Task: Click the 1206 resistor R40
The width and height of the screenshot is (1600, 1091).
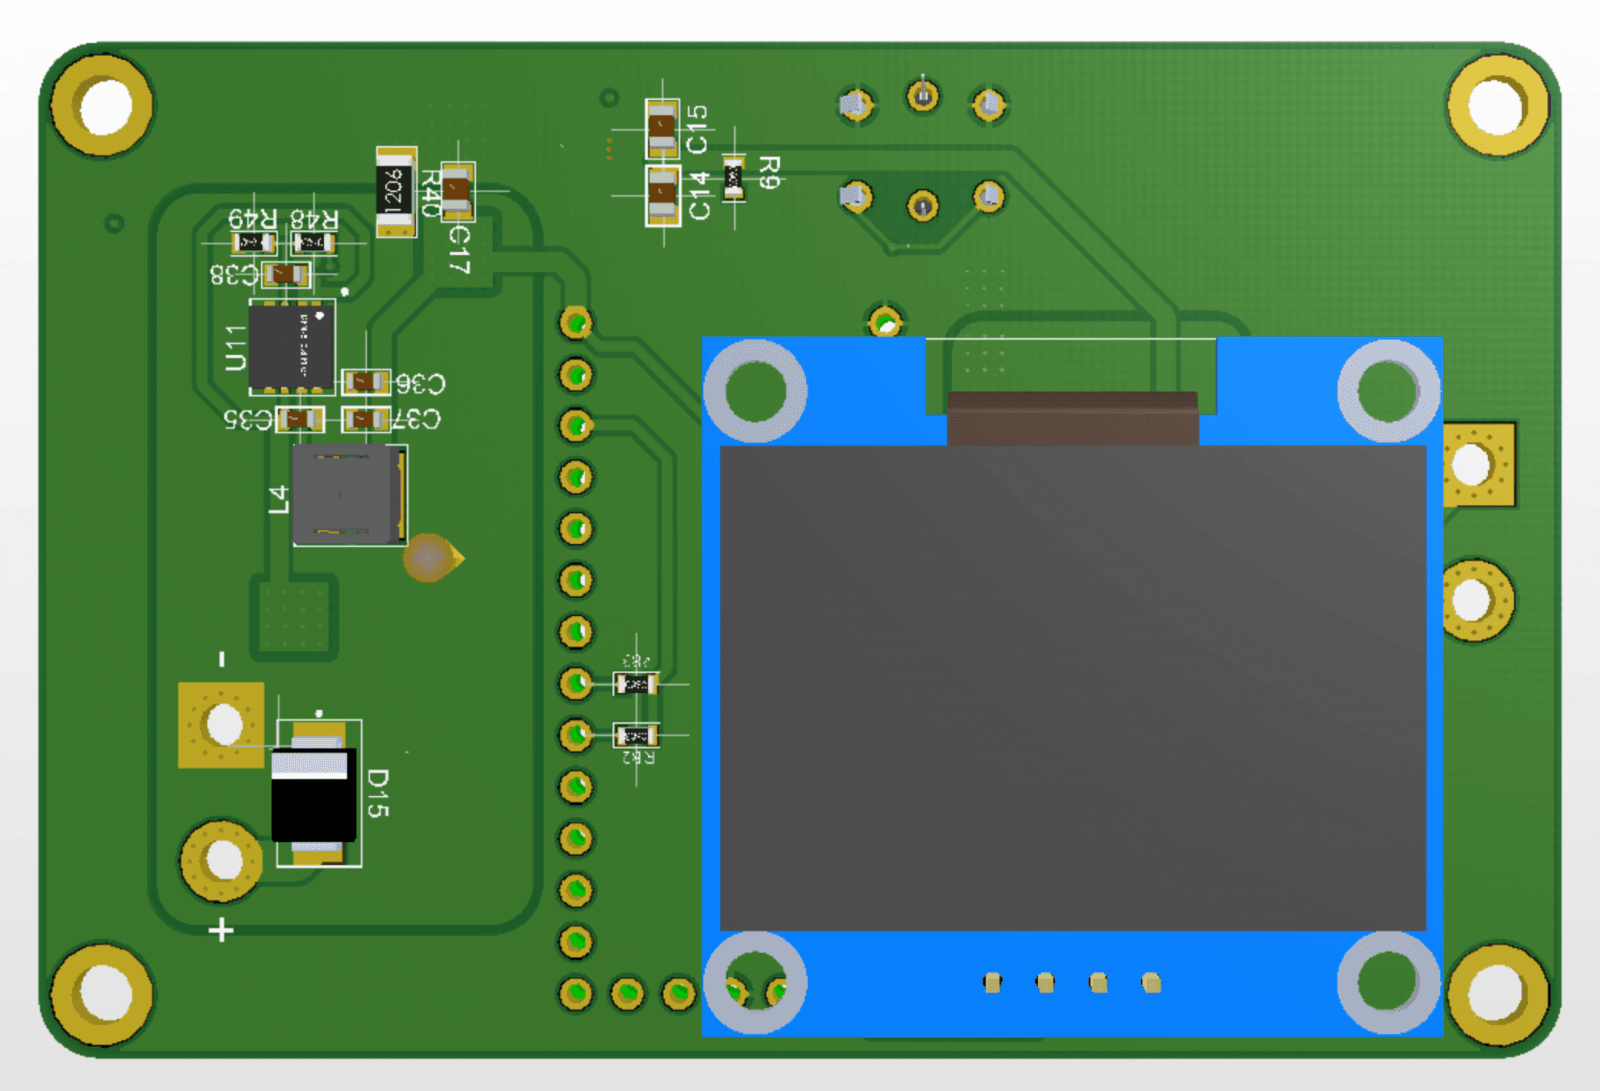Action: pyautogui.click(x=395, y=191)
